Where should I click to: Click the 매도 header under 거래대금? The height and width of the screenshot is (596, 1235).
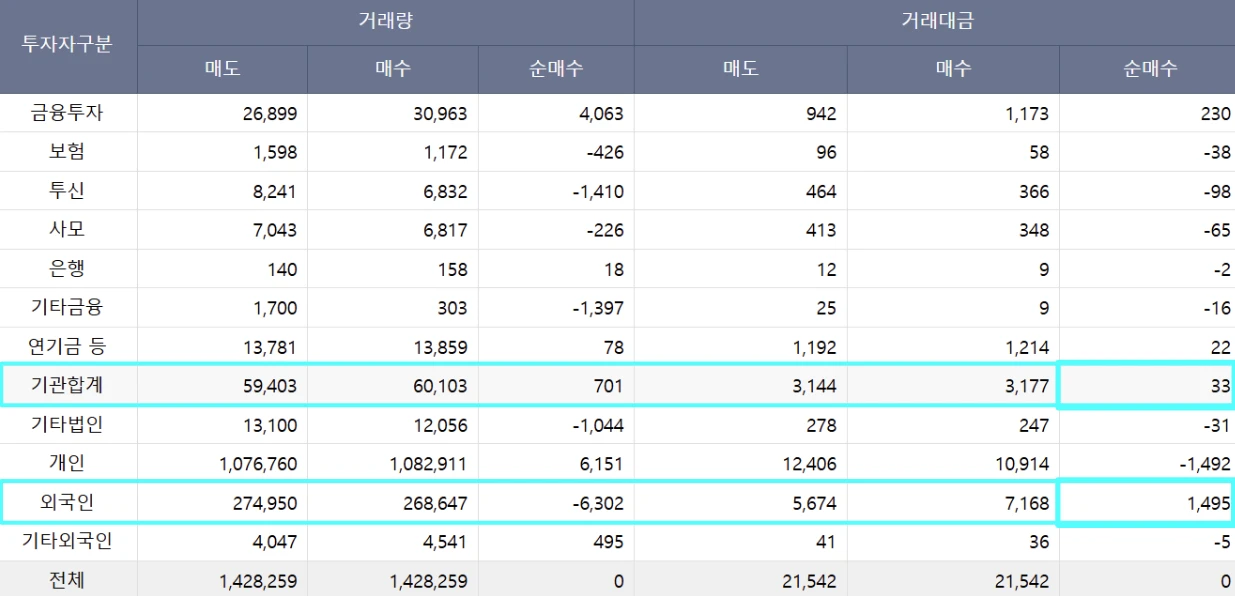740,69
